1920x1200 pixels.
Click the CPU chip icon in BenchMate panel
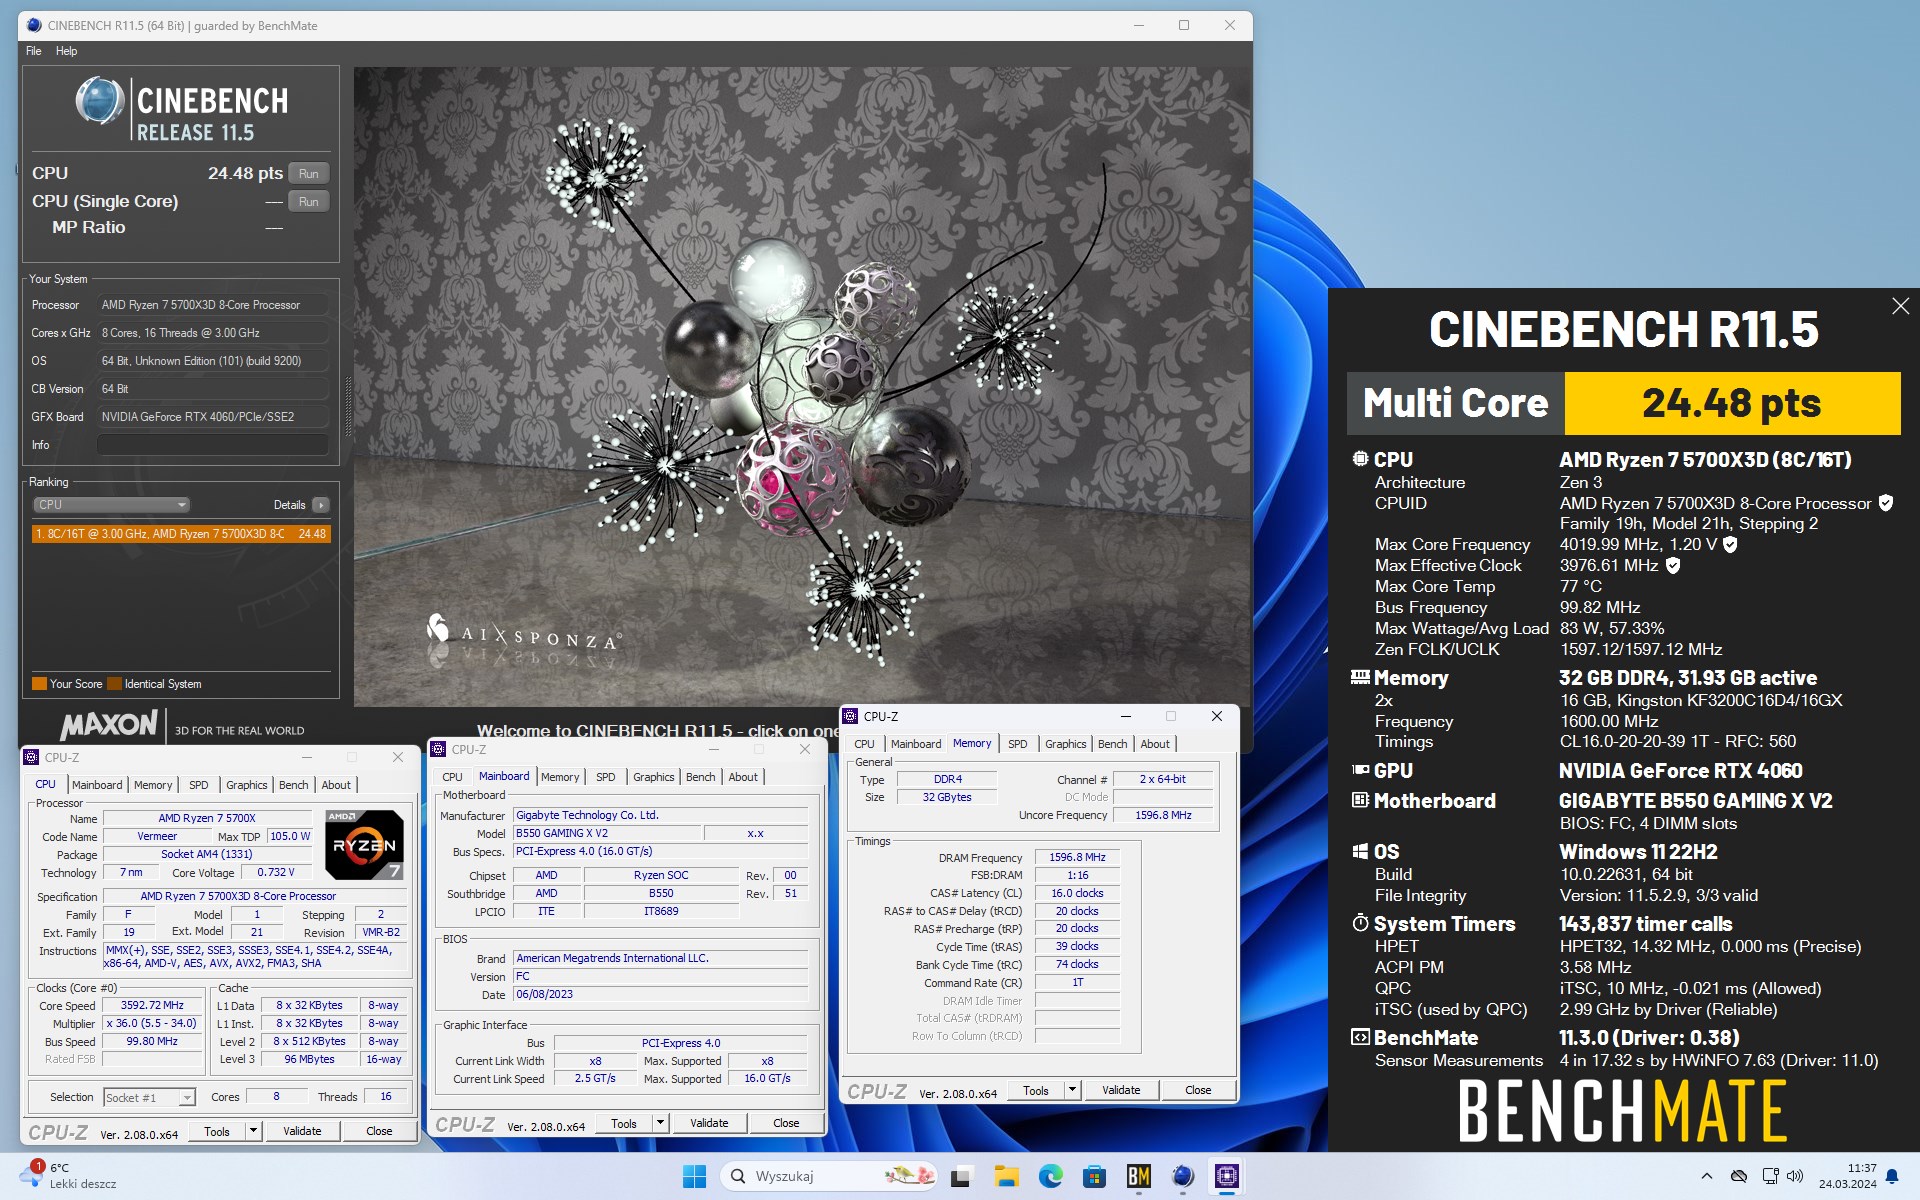1360,459
